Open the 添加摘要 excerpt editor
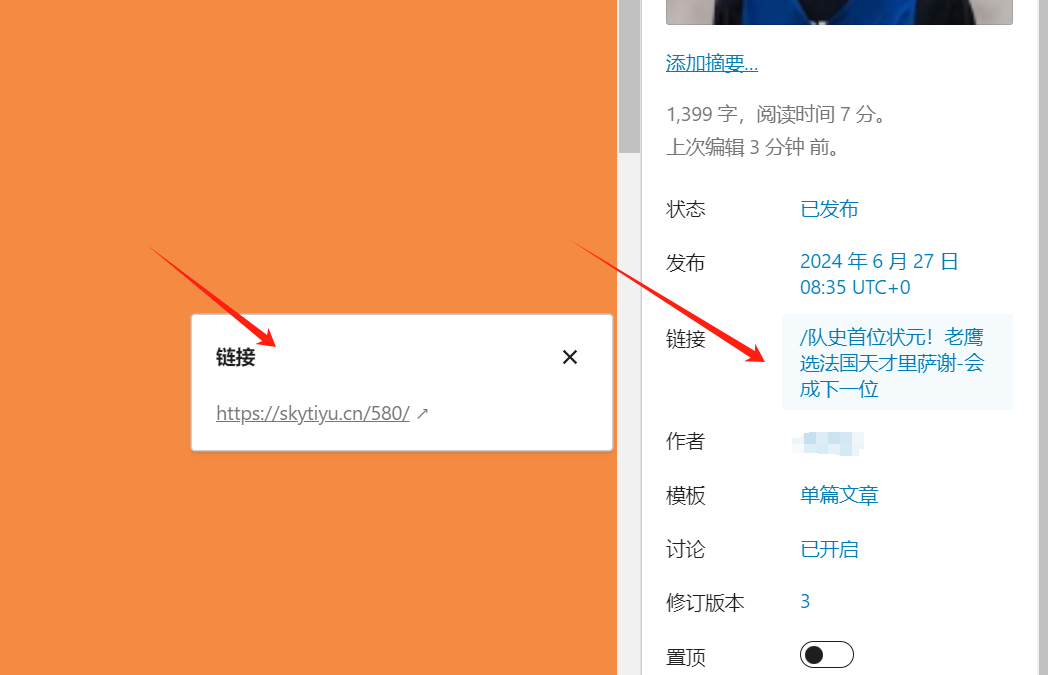The image size is (1048, 675). point(711,62)
